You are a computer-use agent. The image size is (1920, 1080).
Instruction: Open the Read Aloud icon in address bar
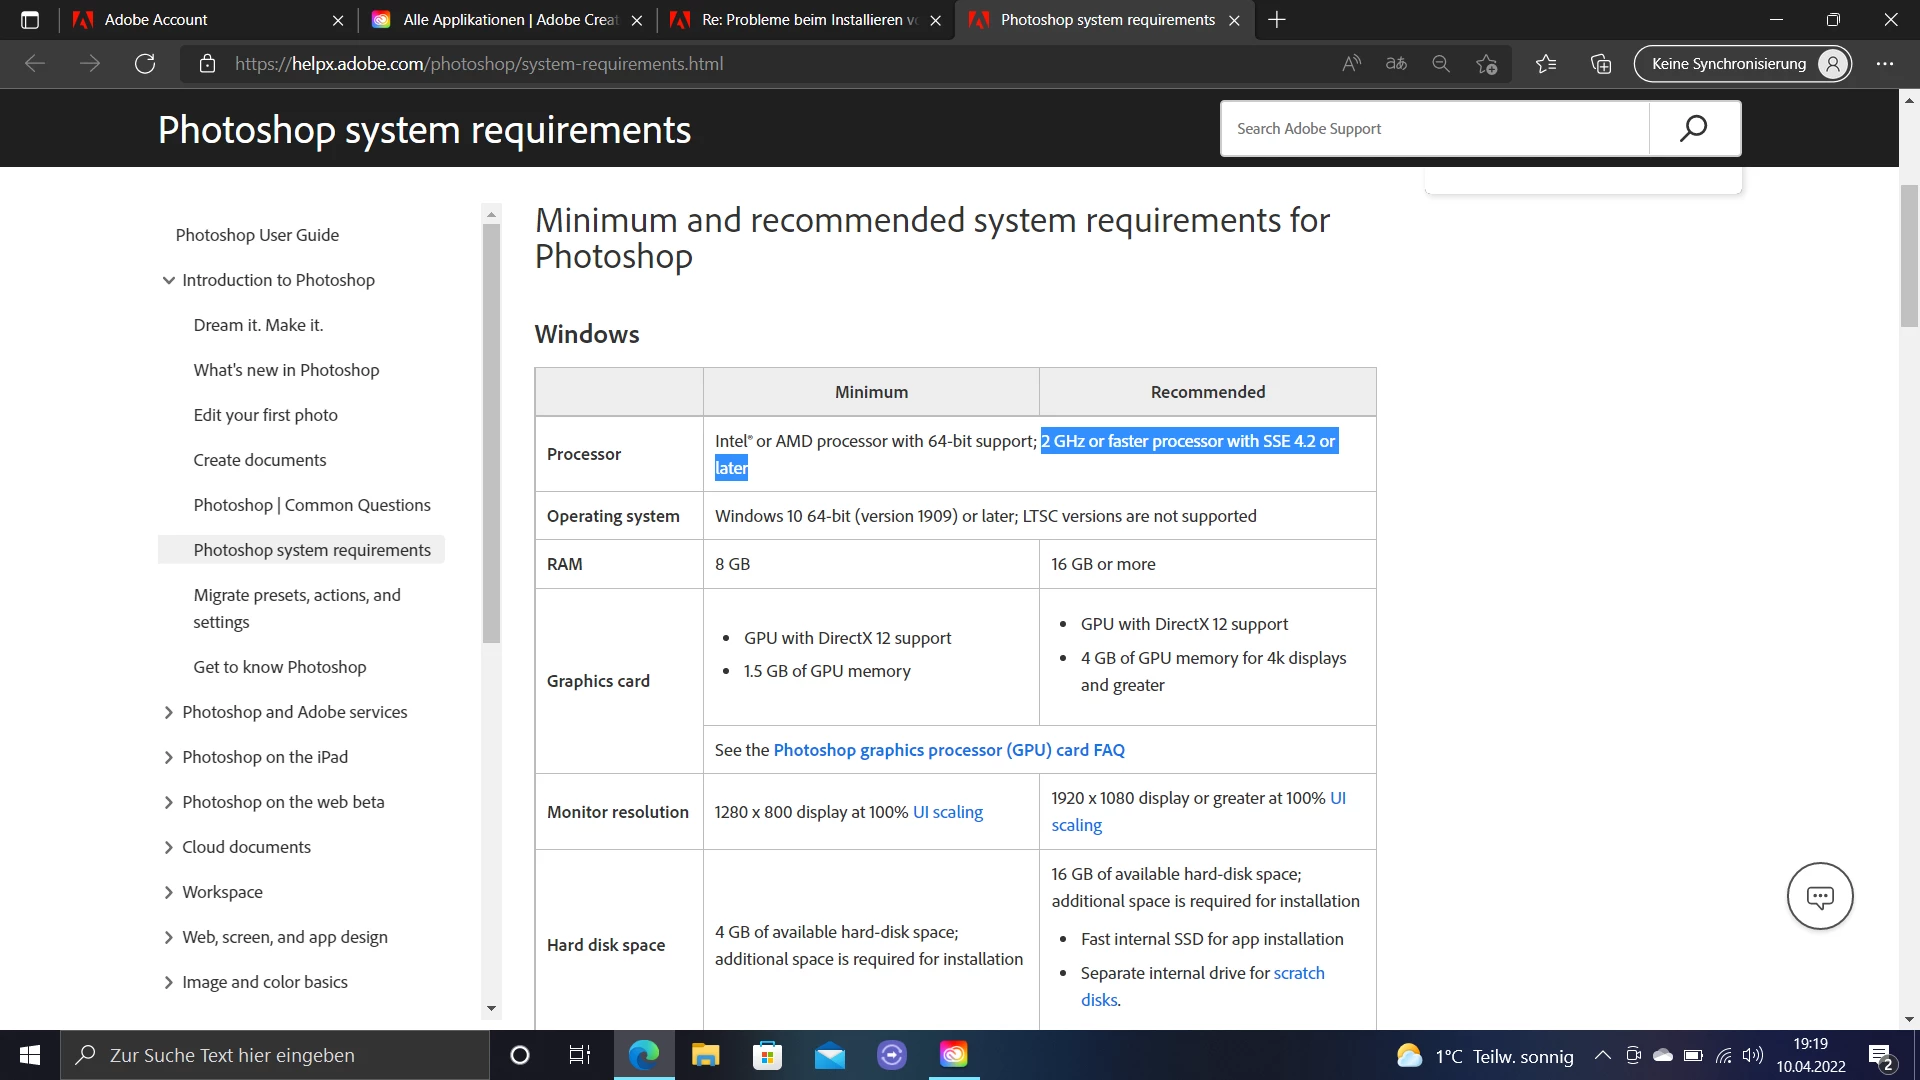click(x=1351, y=64)
